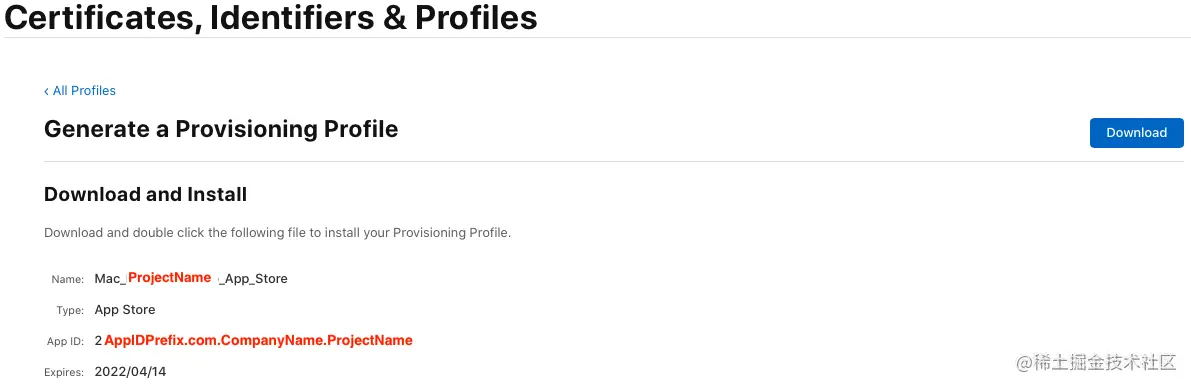The image size is (1191, 387).
Task: Click the red AppIDPrefix.com.CompanyName.ProjectName text
Action: [x=259, y=341]
